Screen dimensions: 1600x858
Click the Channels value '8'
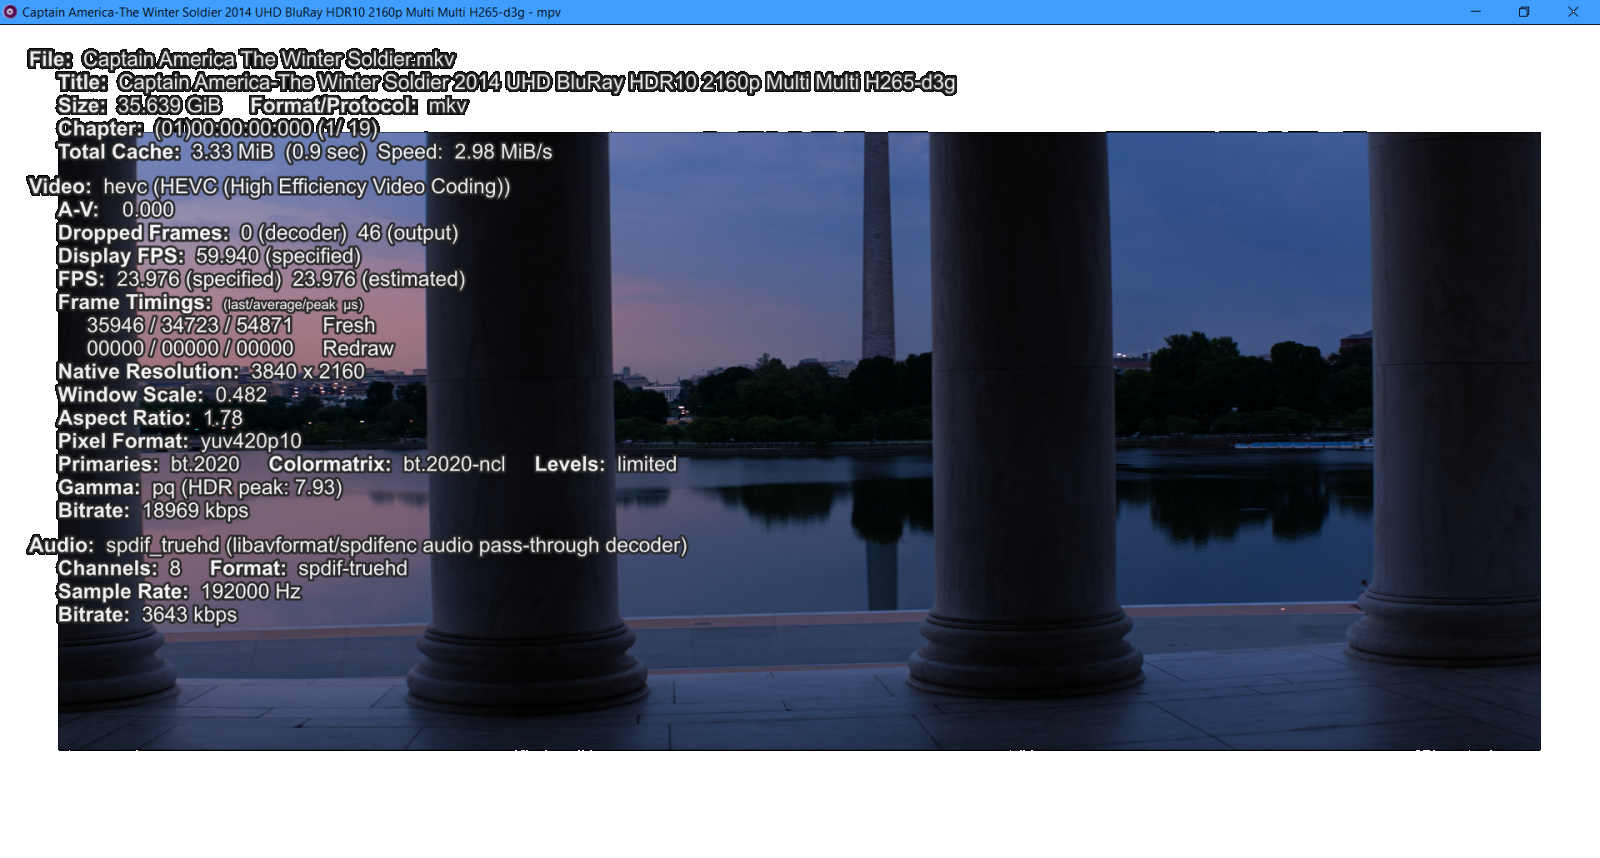[175, 568]
